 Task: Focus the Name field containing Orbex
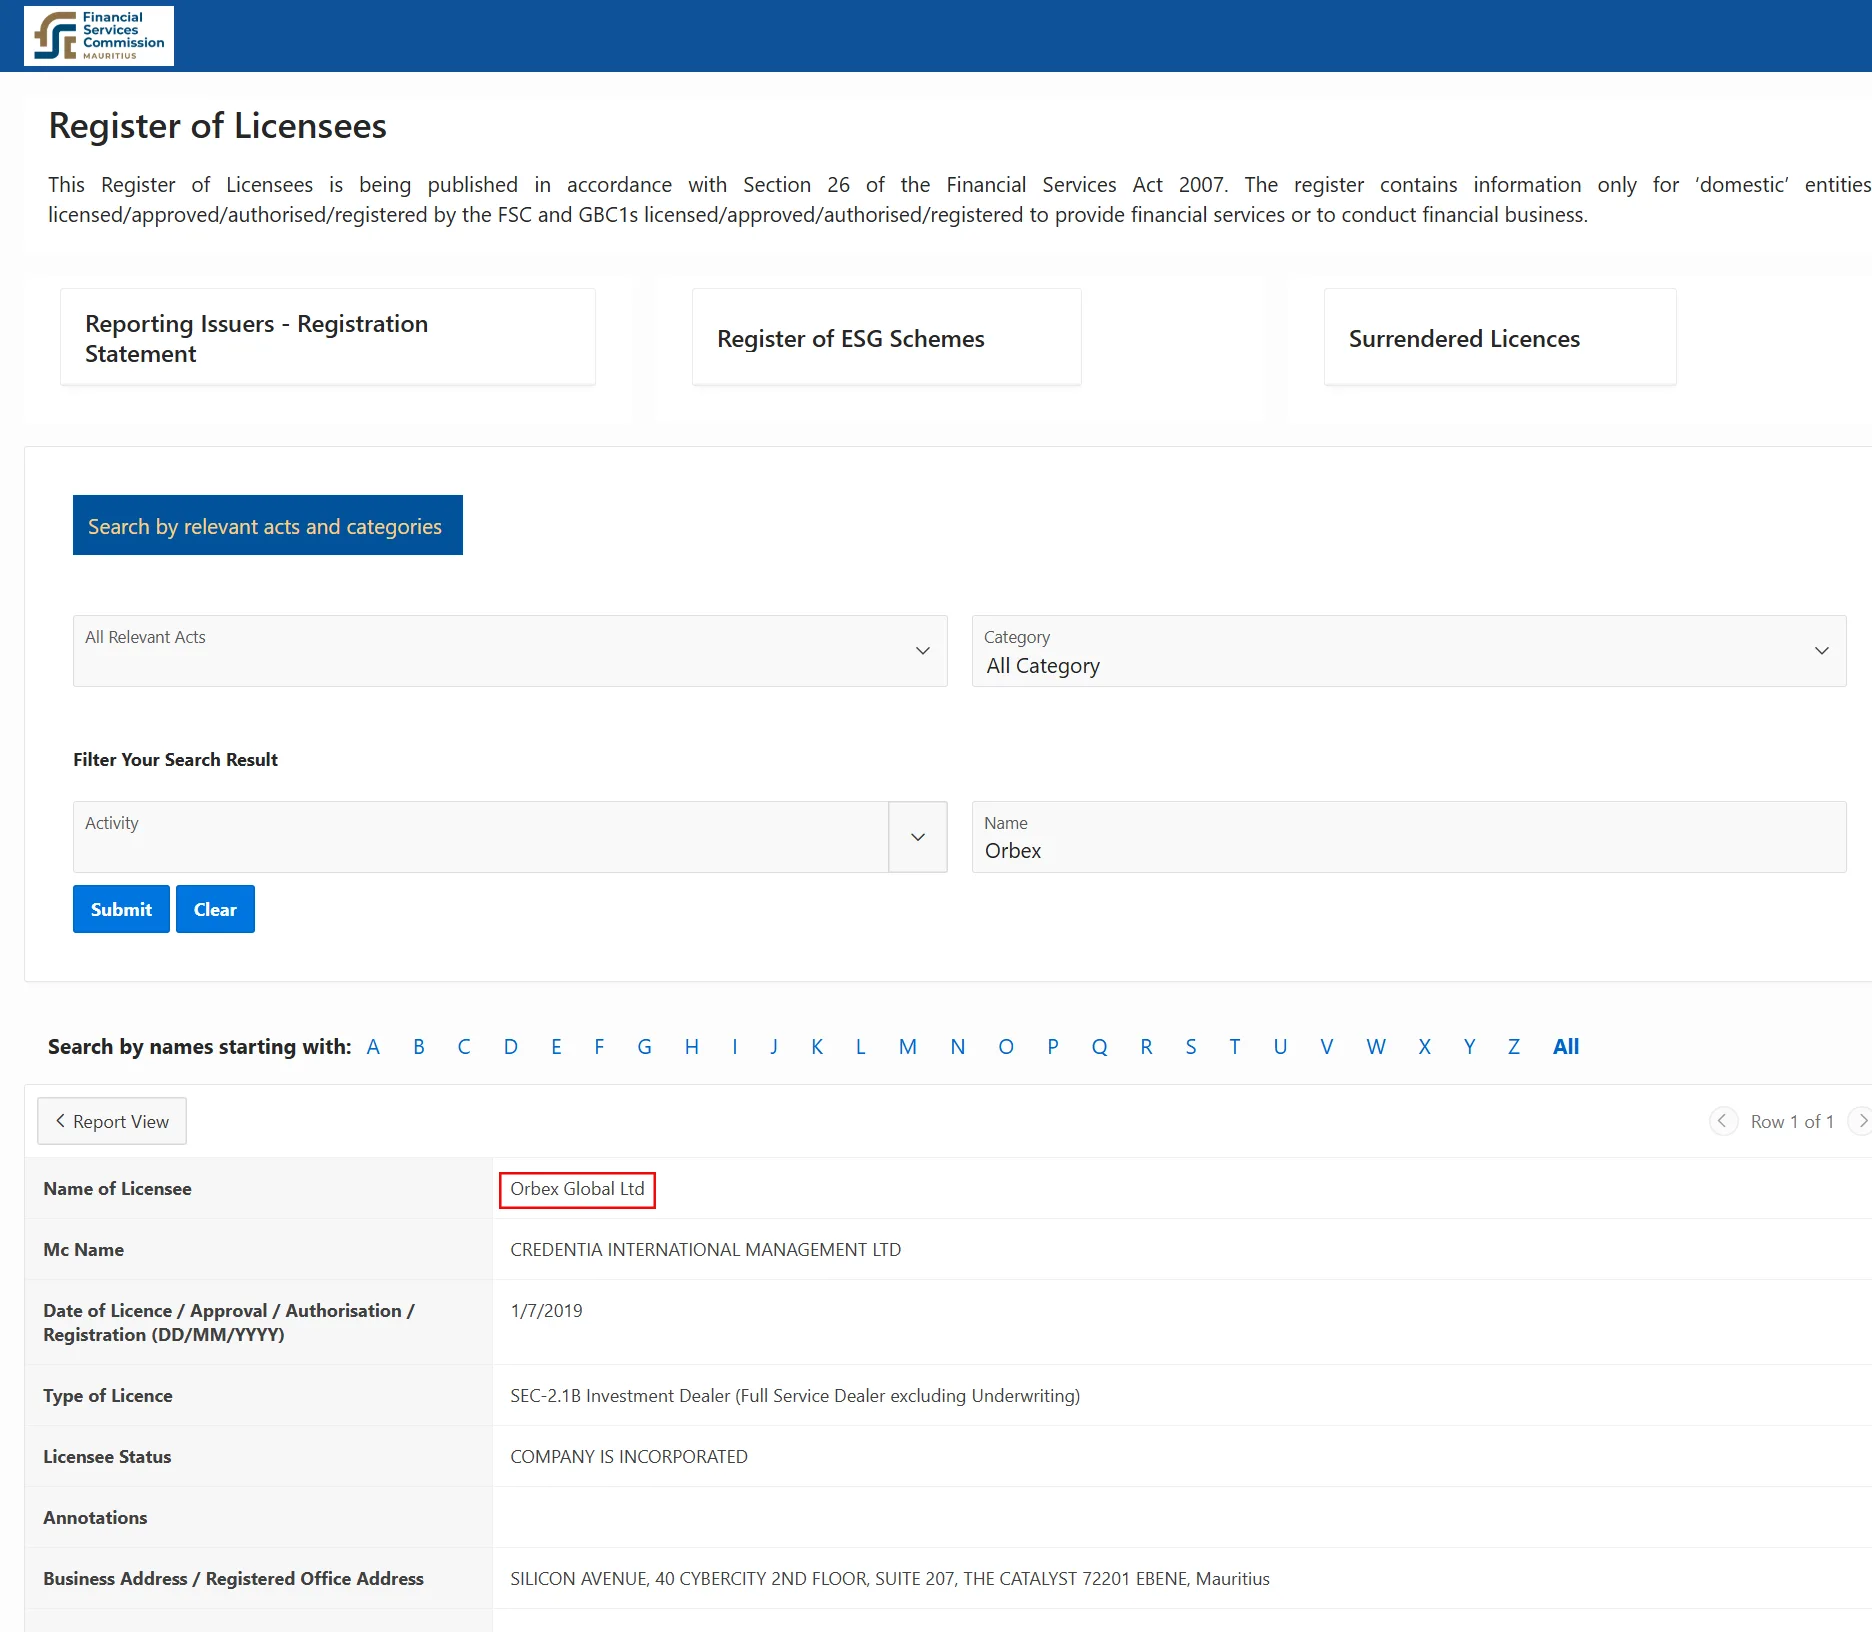(1409, 837)
